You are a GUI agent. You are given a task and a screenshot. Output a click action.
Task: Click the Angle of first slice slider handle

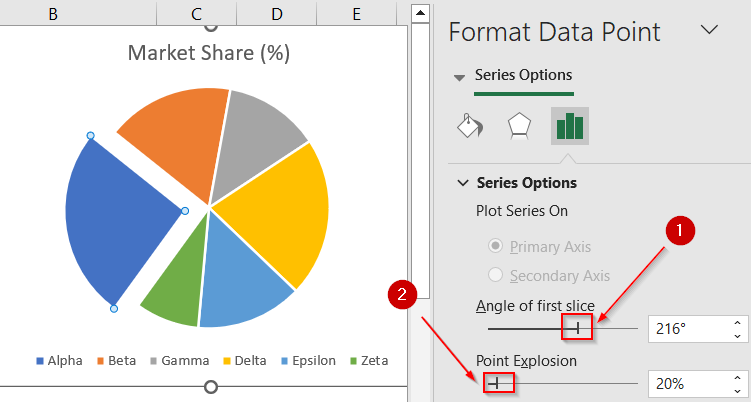578,328
